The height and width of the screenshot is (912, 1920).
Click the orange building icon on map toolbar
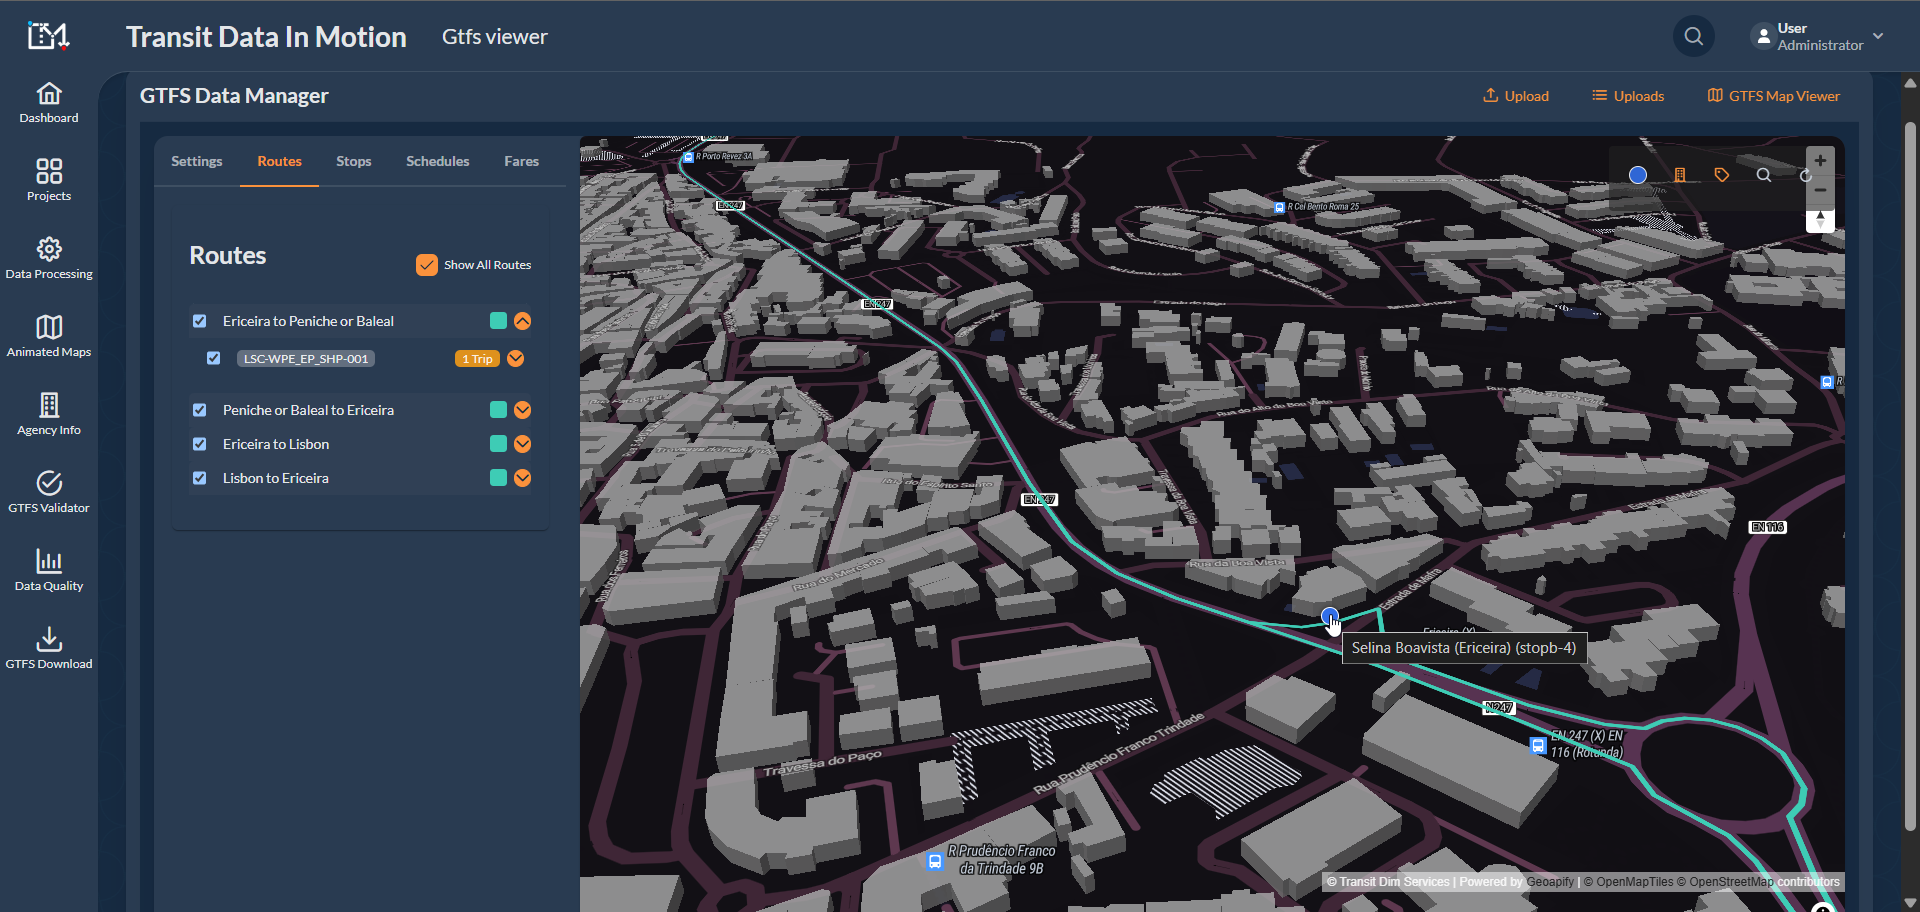tap(1680, 175)
